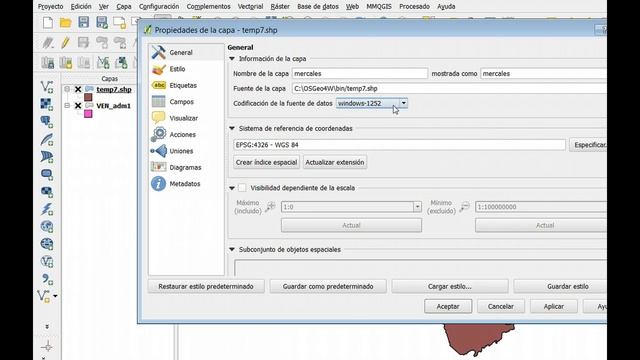Image resolution: width=640 pixels, height=360 pixels.
Task: Click Cargar estilo... button
Action: [450, 287]
